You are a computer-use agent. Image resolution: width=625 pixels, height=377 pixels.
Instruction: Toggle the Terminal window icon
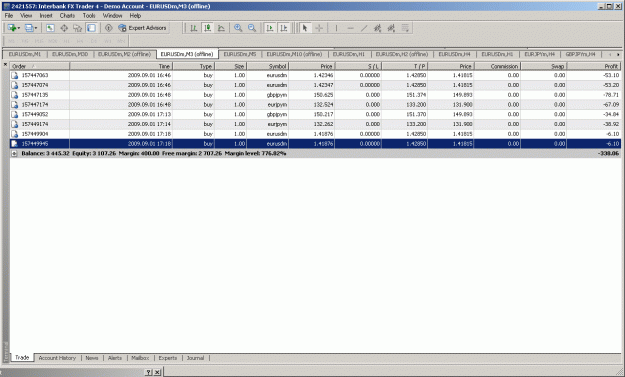tap(91, 28)
